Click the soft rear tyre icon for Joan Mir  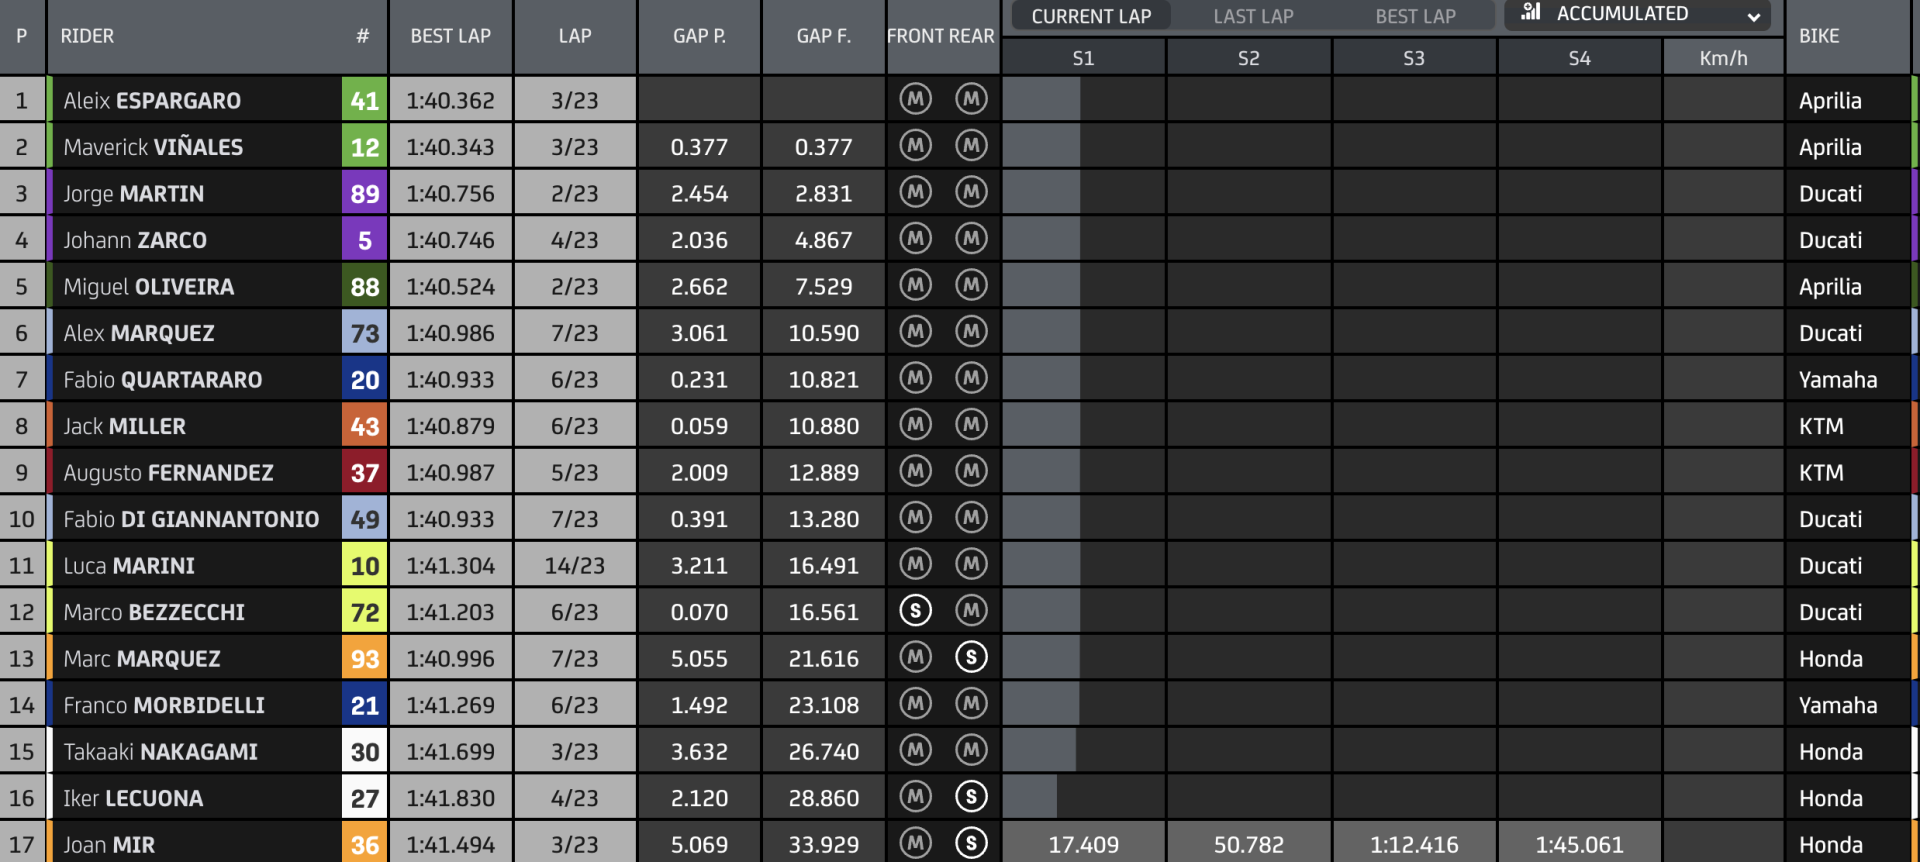(x=971, y=843)
